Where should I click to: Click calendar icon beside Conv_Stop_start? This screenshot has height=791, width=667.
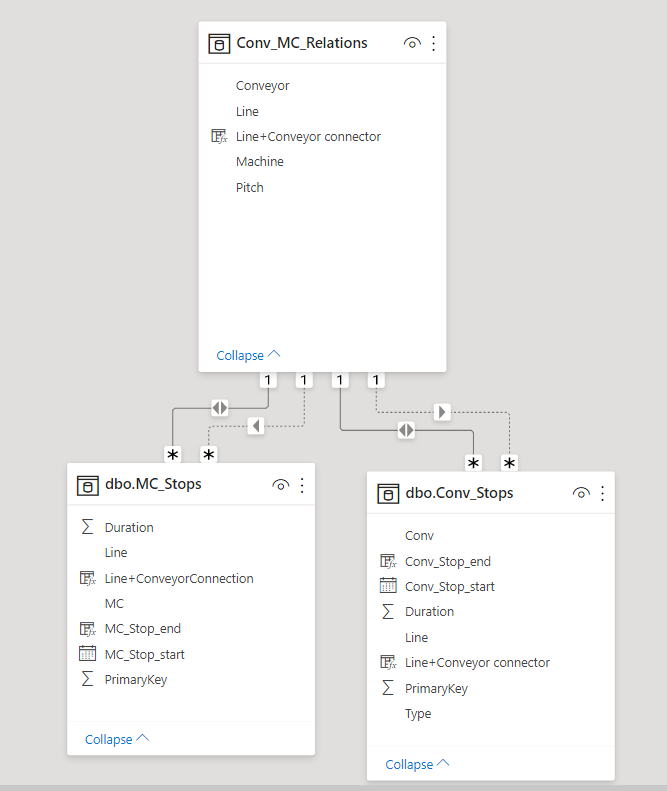[388, 586]
